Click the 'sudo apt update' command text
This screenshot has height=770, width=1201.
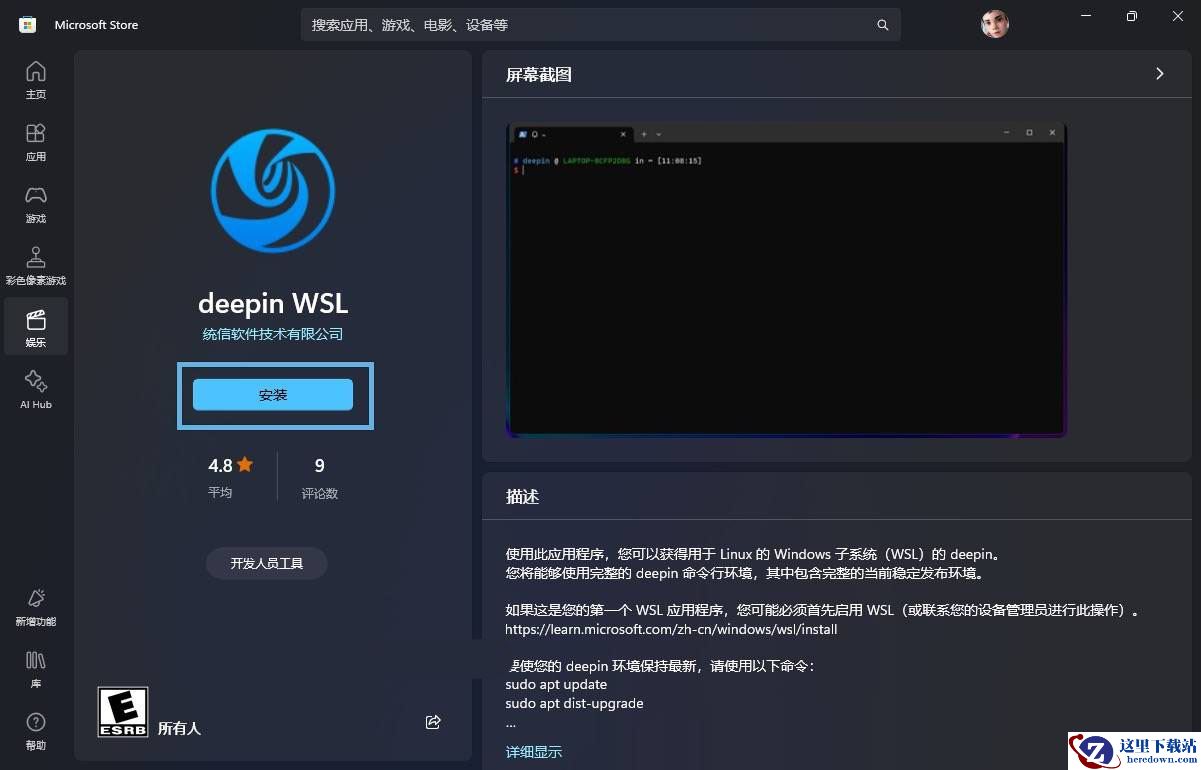556,685
